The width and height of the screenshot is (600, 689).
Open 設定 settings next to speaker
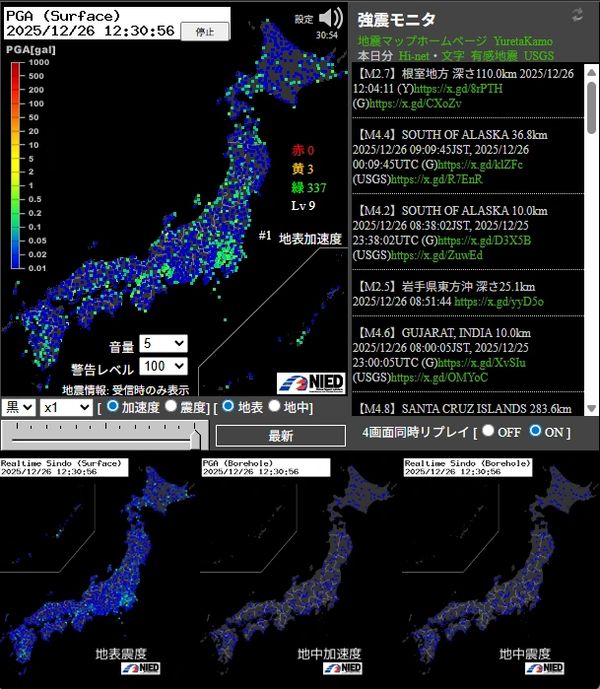tap(304, 19)
